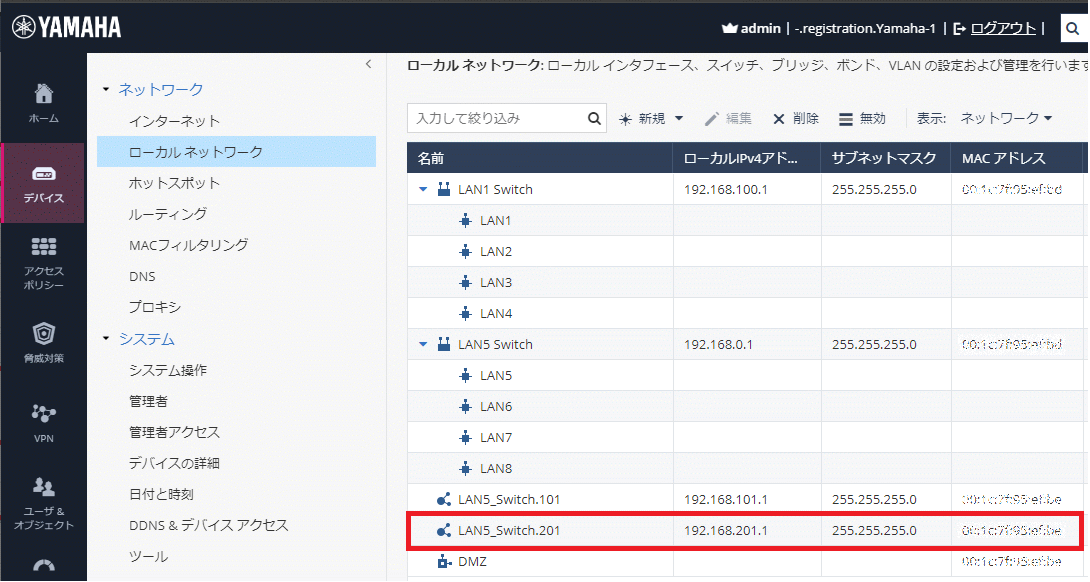Open Threat Prevention shield icon
Viewport: 1090px width, 582px height.
click(43, 334)
